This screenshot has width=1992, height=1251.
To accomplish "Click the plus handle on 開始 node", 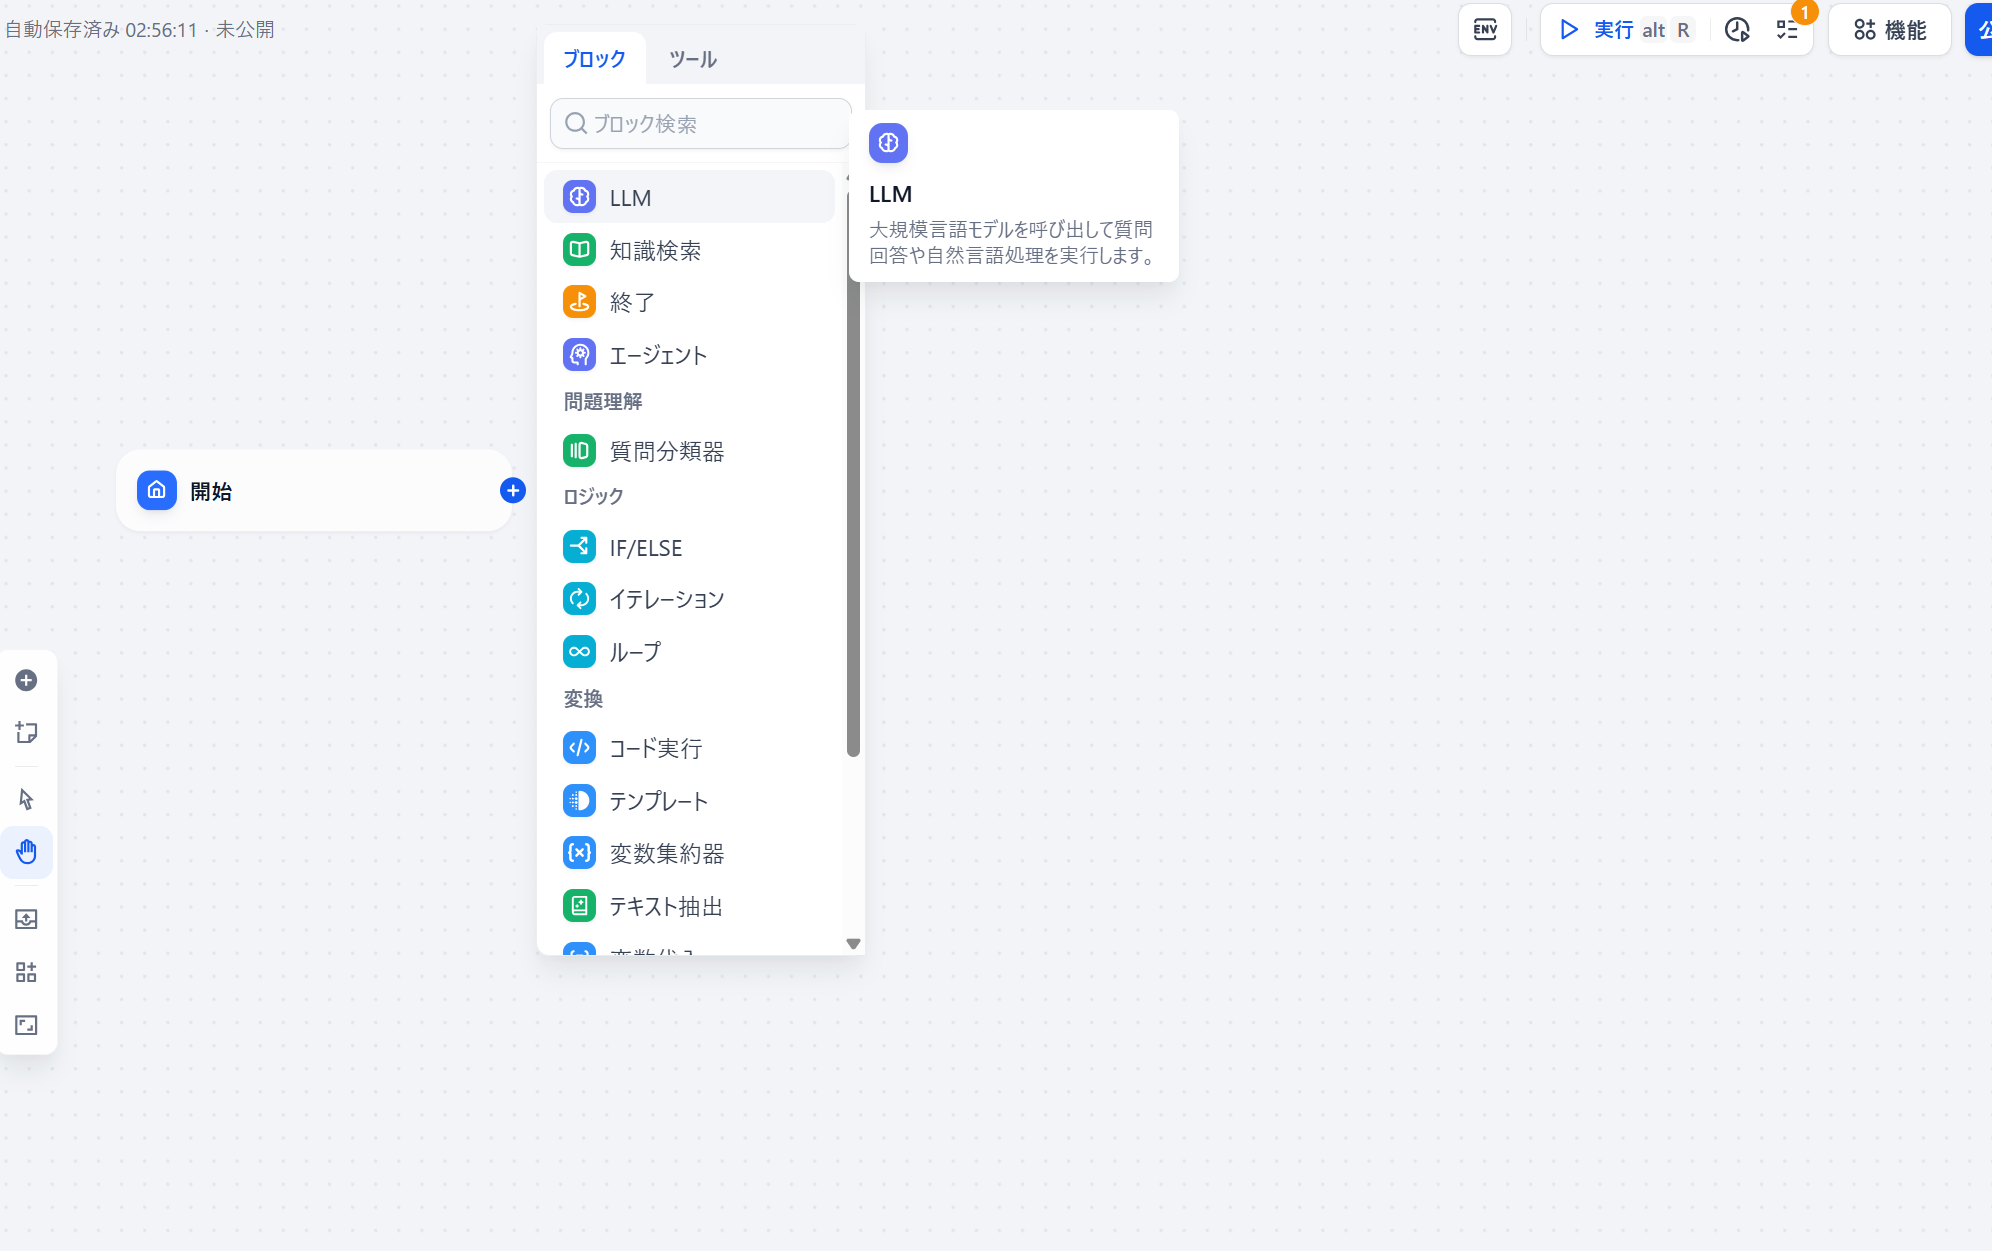I will pos(513,490).
